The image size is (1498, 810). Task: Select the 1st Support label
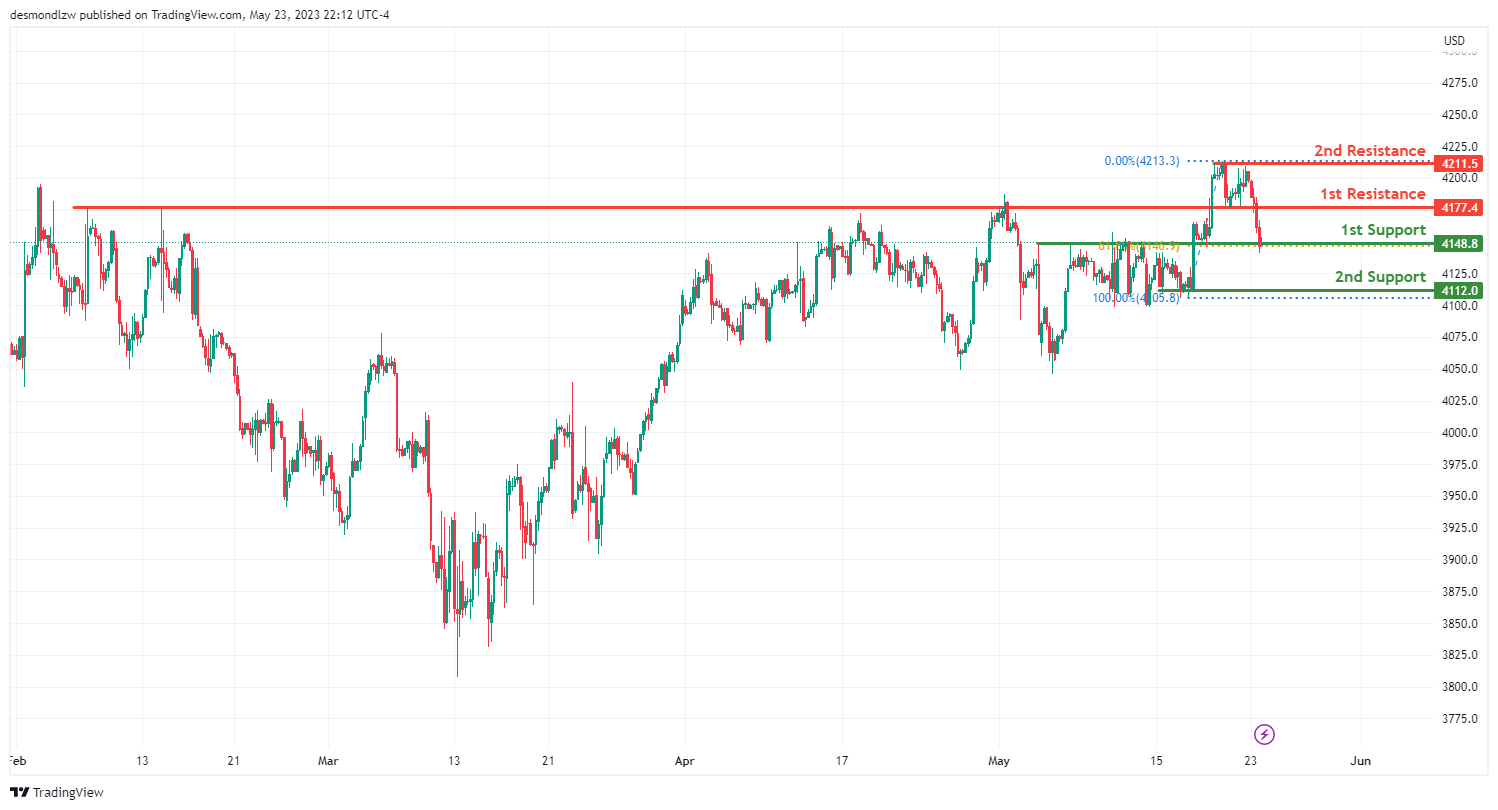(1383, 230)
